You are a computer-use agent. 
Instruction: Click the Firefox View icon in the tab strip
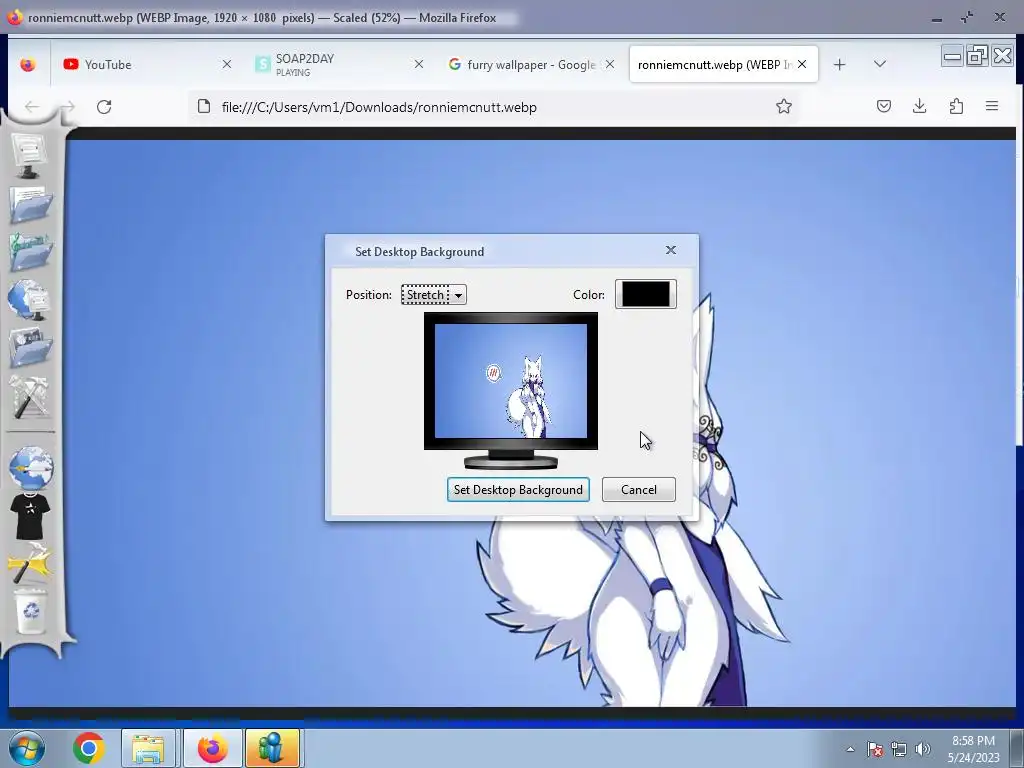click(27, 64)
